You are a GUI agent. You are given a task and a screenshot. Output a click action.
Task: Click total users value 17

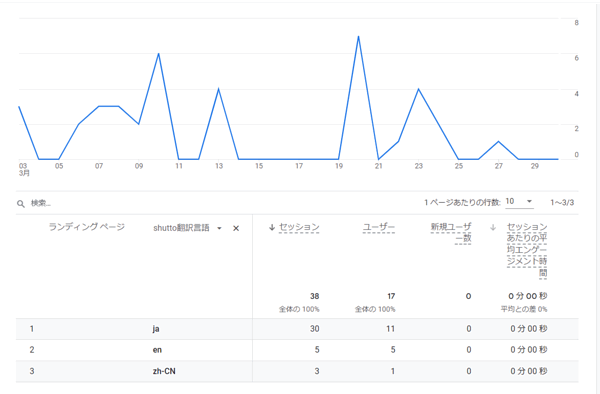[391, 296]
